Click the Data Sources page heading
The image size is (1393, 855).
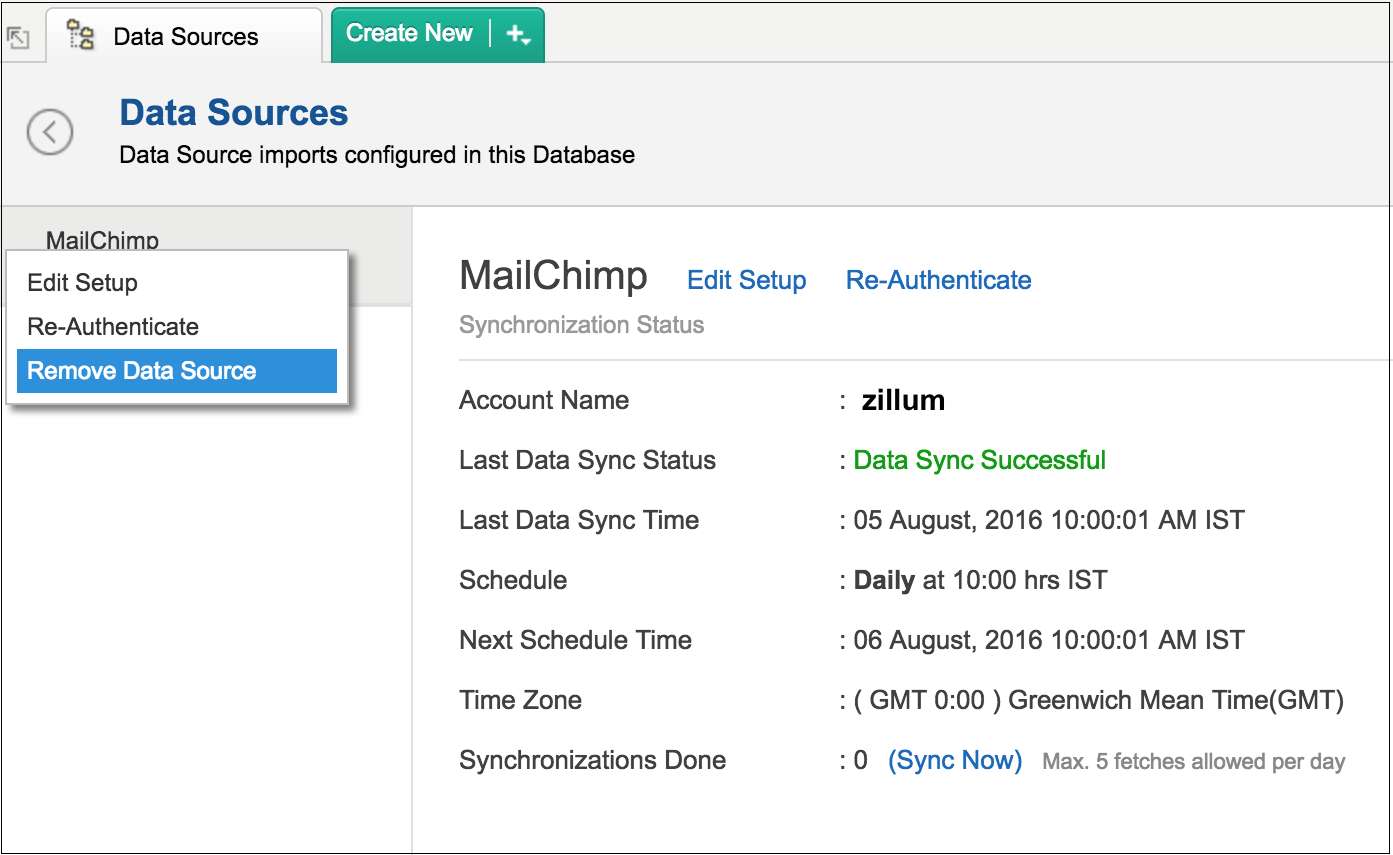click(x=234, y=113)
